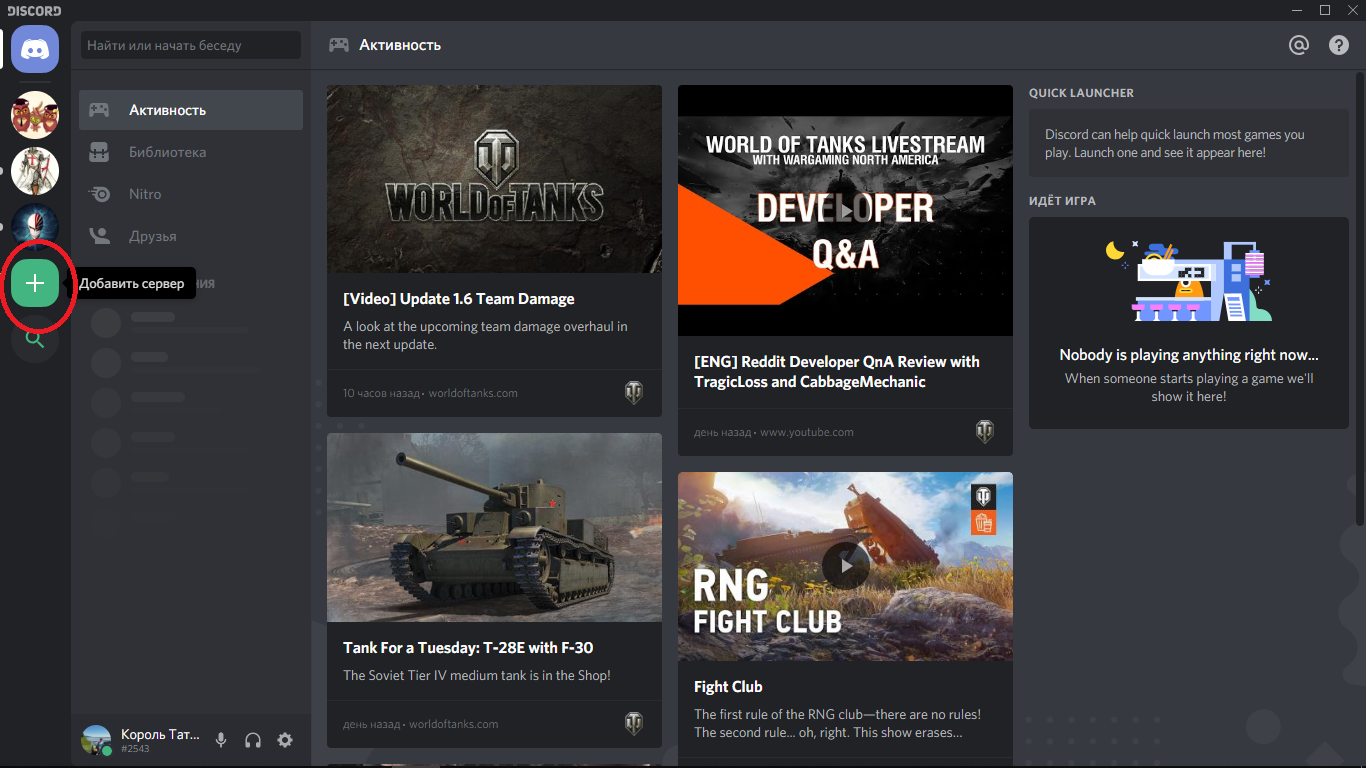Open the Fight Club card title
The width and height of the screenshot is (1366, 770).
point(728,687)
